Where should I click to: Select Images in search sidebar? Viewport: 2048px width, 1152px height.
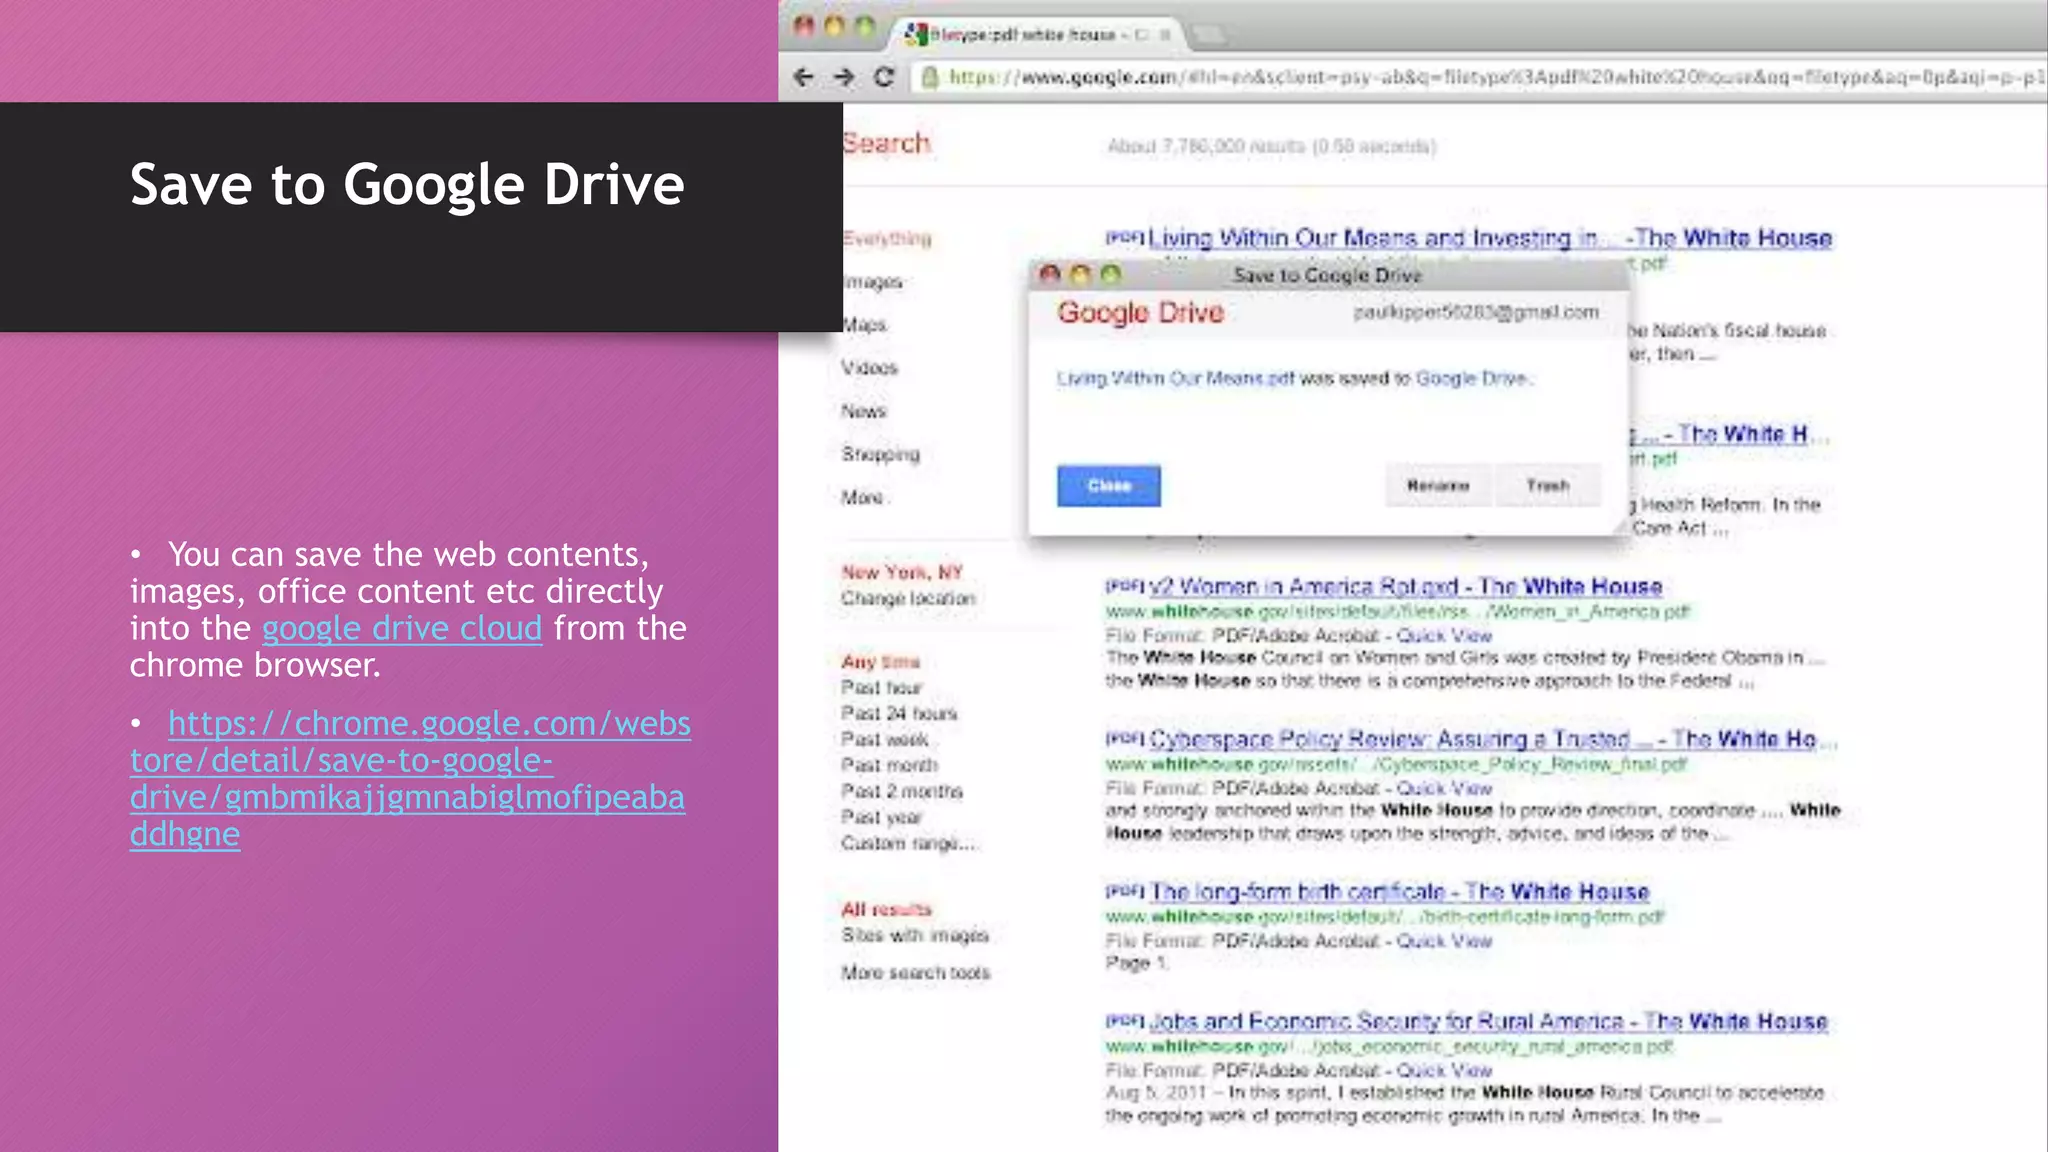point(872,282)
